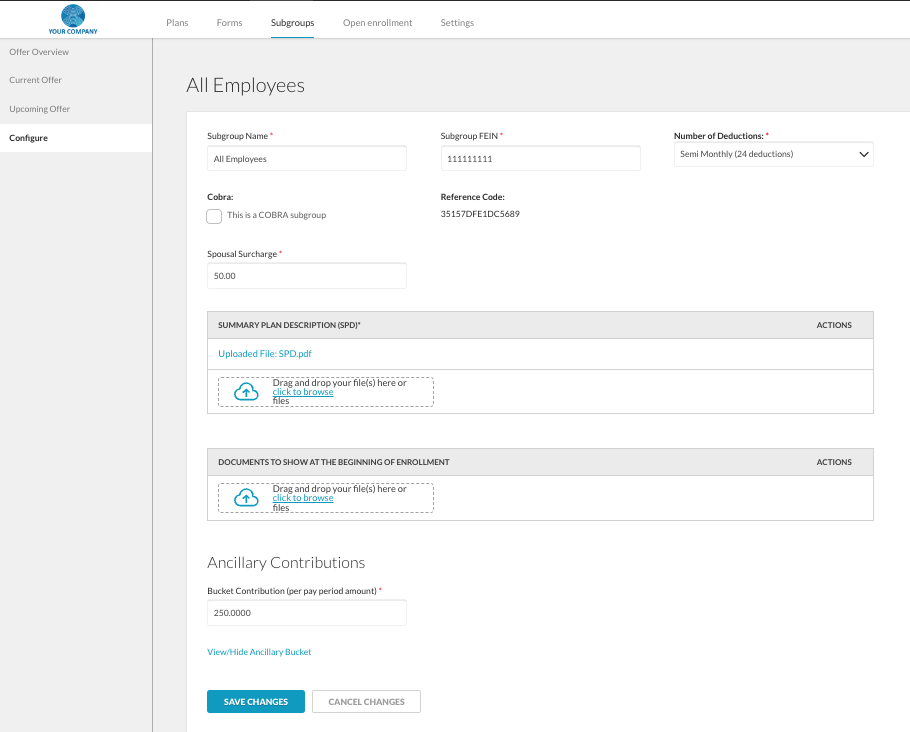Click the SPD upload cloud icon
The height and width of the screenshot is (732, 910).
[246, 392]
